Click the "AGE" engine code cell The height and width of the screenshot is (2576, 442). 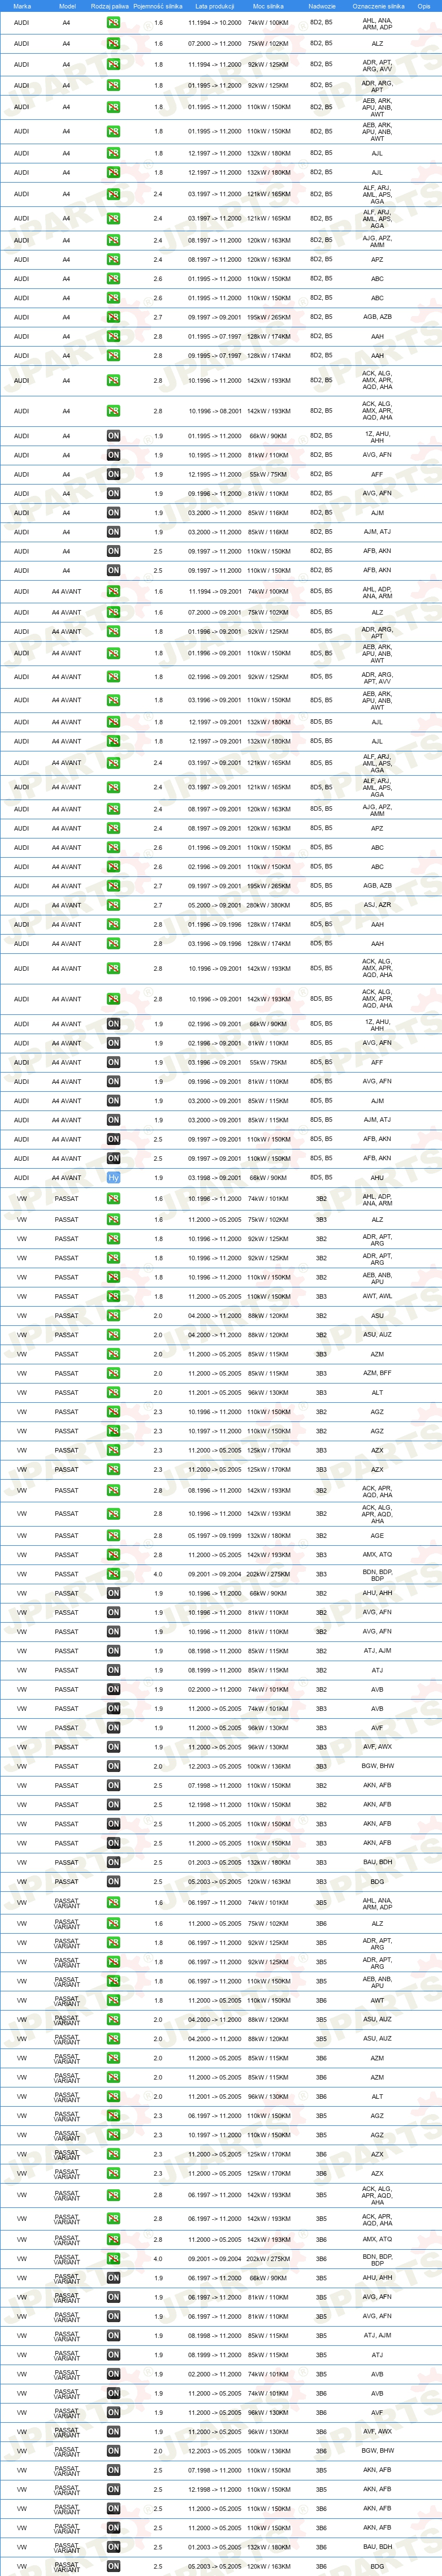pos(377,1536)
